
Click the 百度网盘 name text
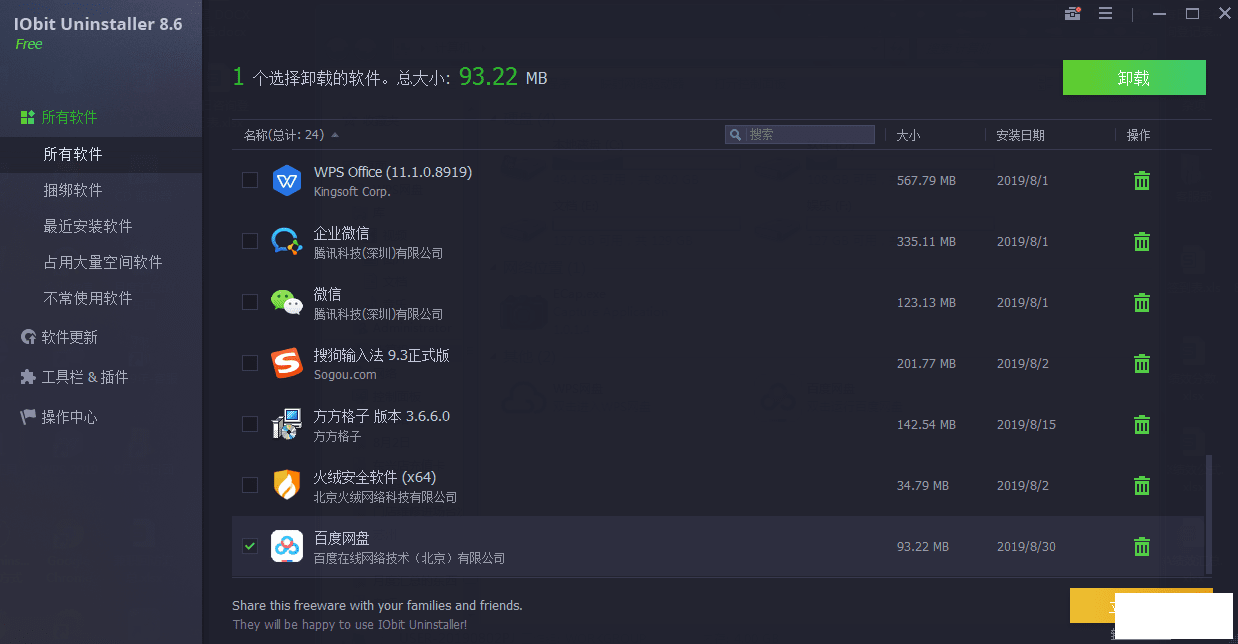pyautogui.click(x=341, y=538)
